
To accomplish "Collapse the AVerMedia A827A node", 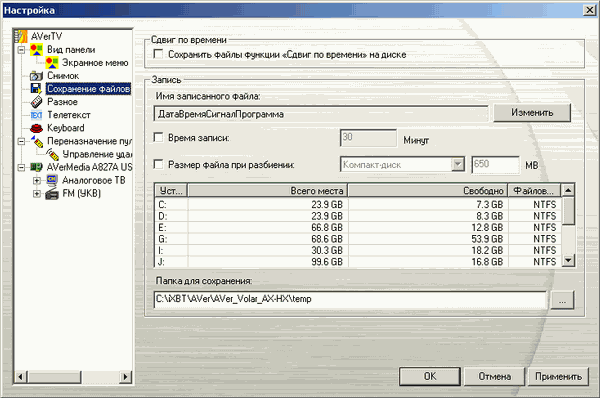I will [x=21, y=167].
